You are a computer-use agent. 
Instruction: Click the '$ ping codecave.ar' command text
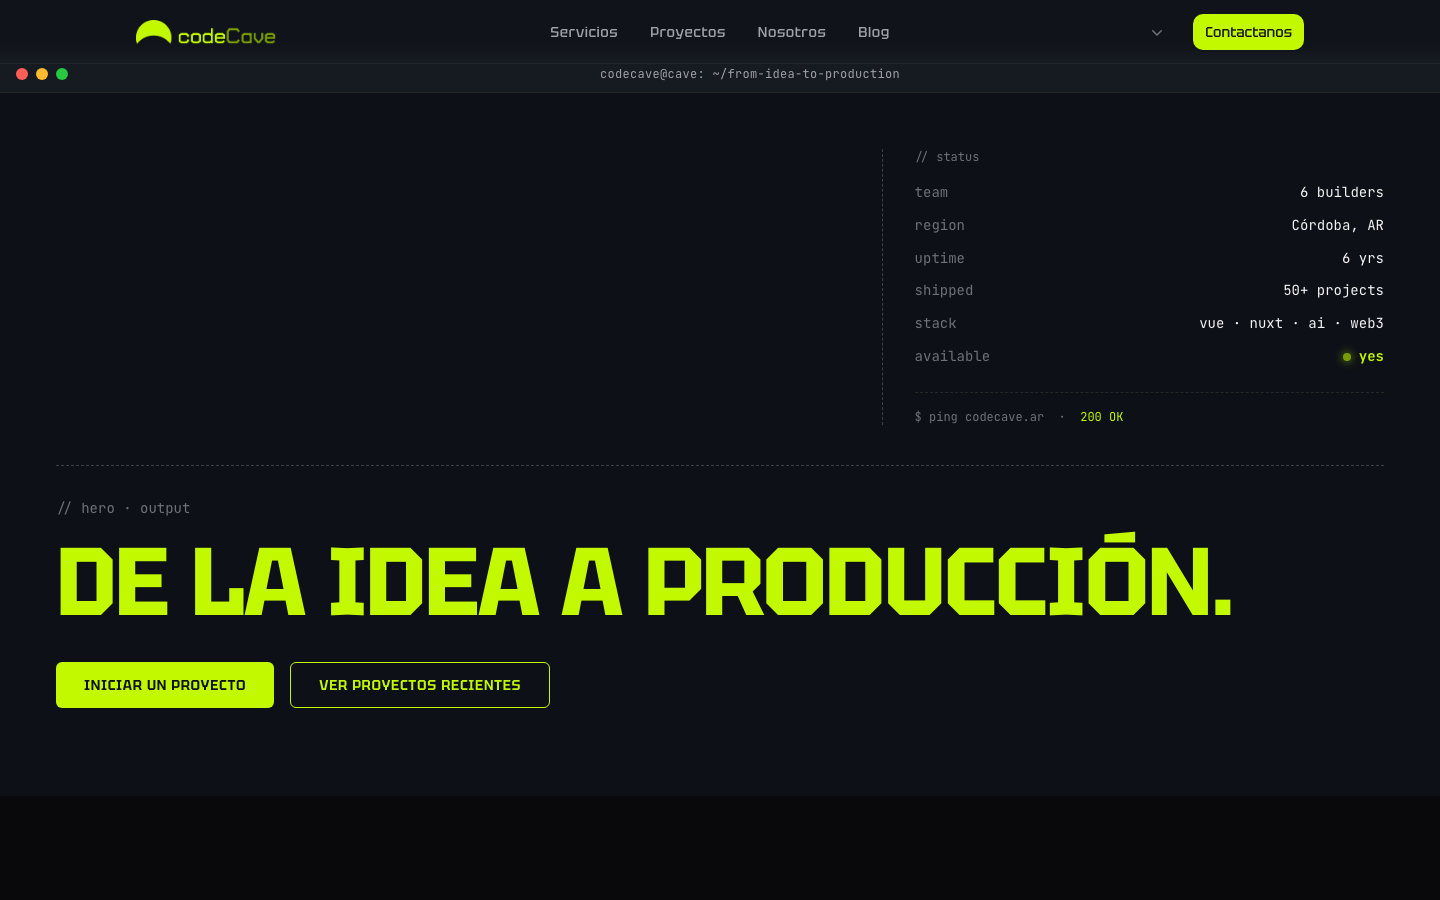[x=979, y=417]
